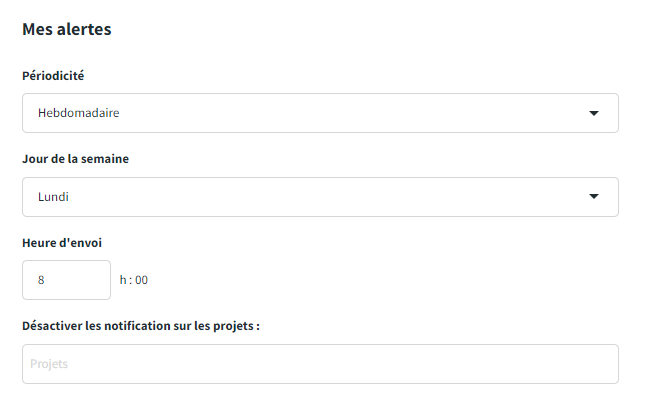The height and width of the screenshot is (414, 647).
Task: Open the Périodicité dropdown arrow
Action: (594, 113)
